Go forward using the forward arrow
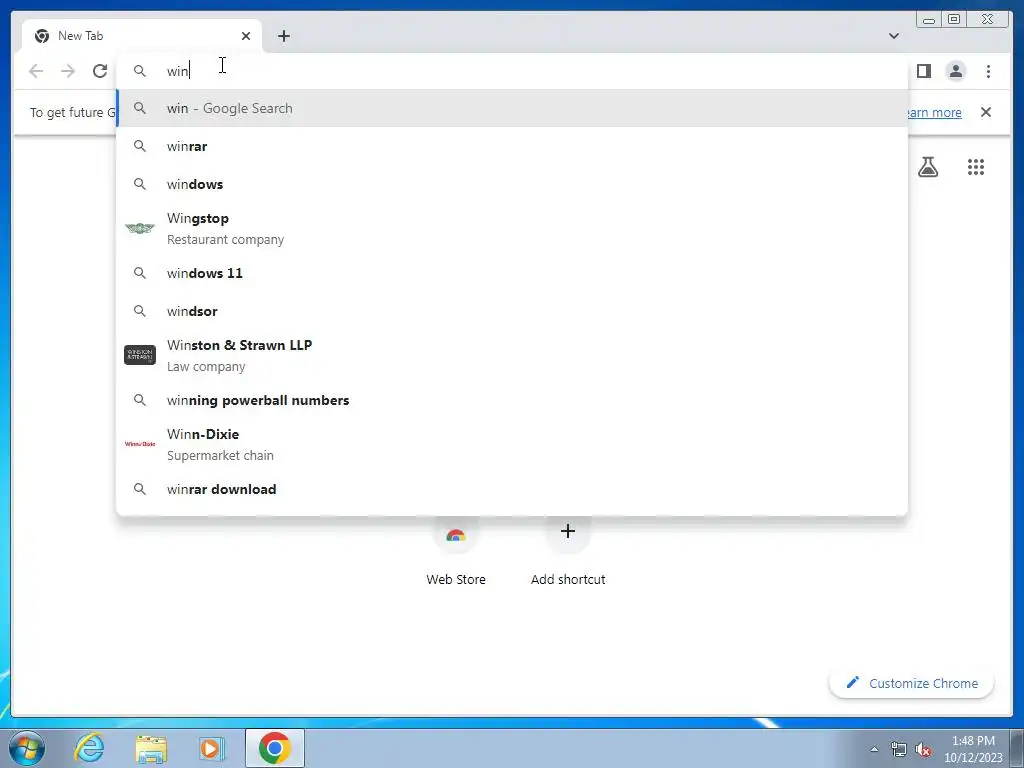This screenshot has height=768, width=1024. coord(68,71)
